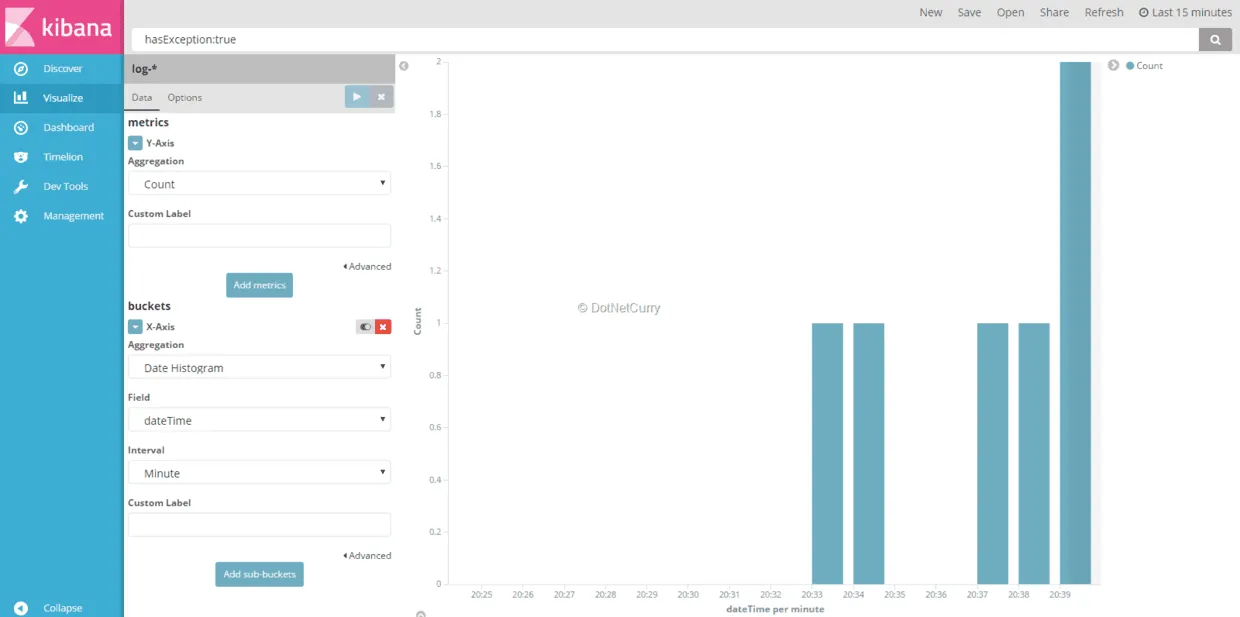The height and width of the screenshot is (617, 1240).
Task: Click New in the top menu
Action: pos(931,13)
